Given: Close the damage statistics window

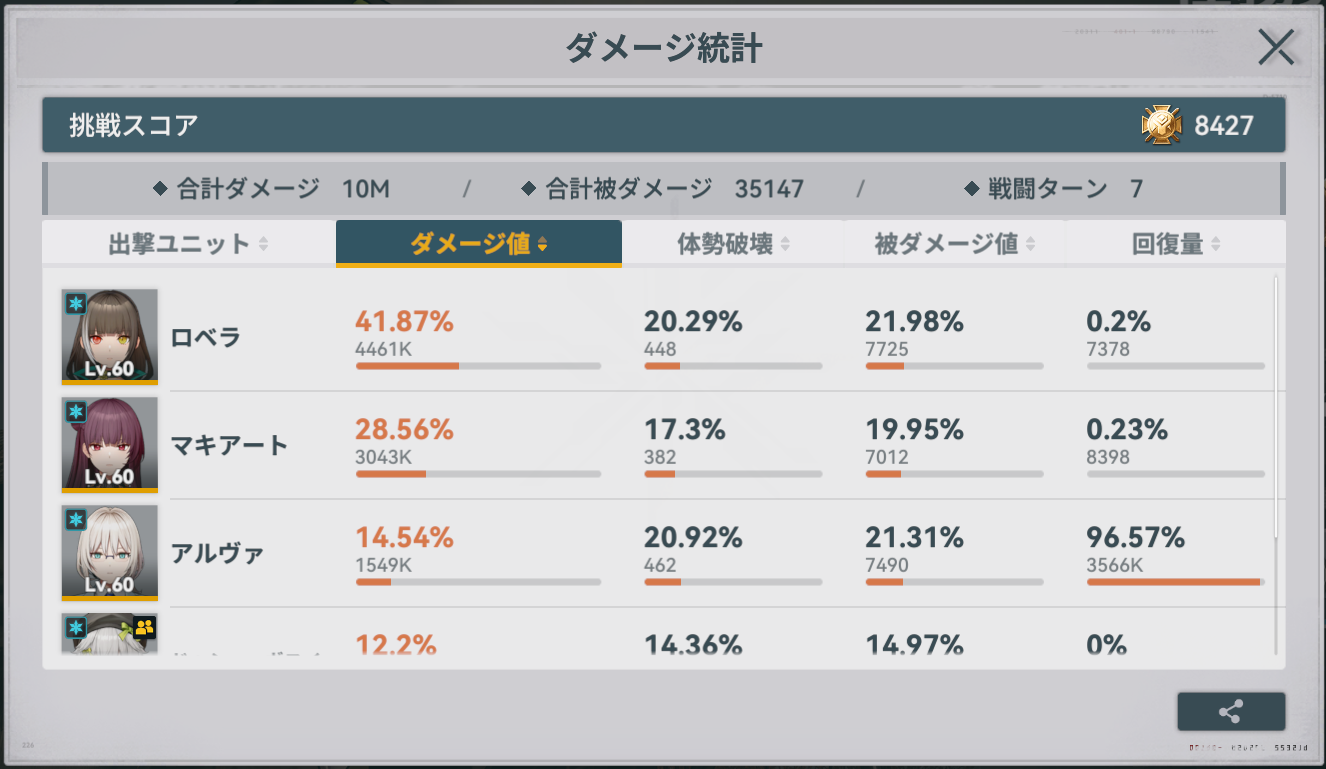Looking at the screenshot, I should coord(1276,47).
